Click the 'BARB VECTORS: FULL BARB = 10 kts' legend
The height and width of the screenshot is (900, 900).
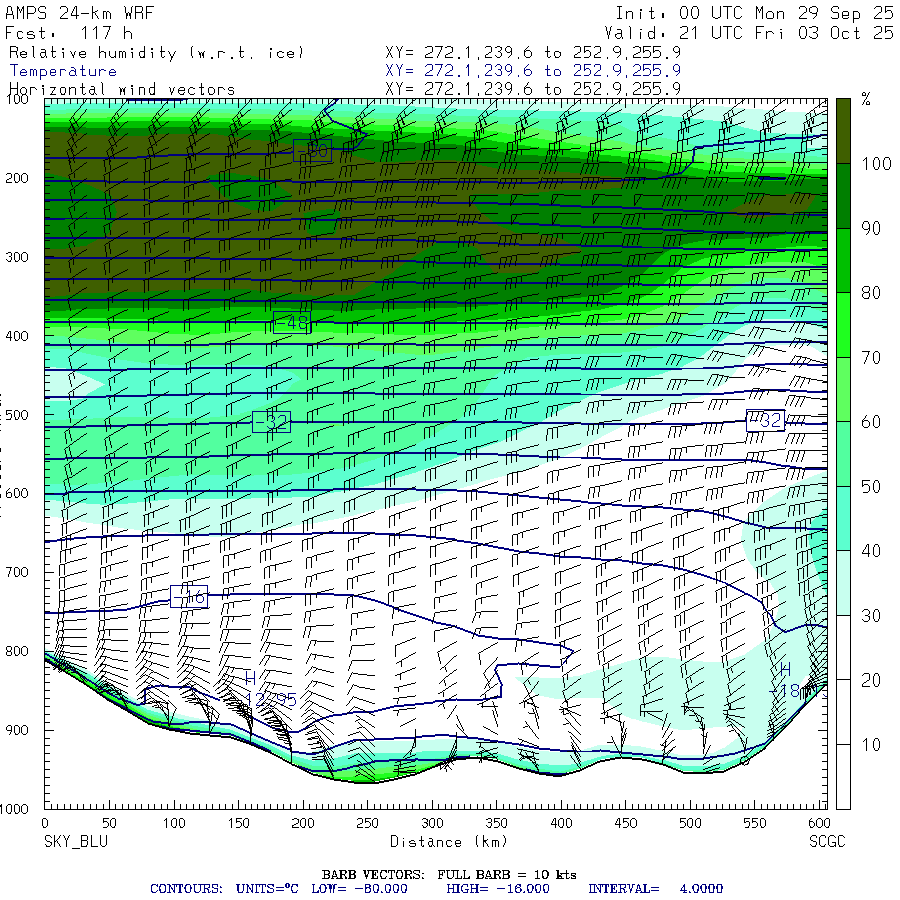coord(449,875)
